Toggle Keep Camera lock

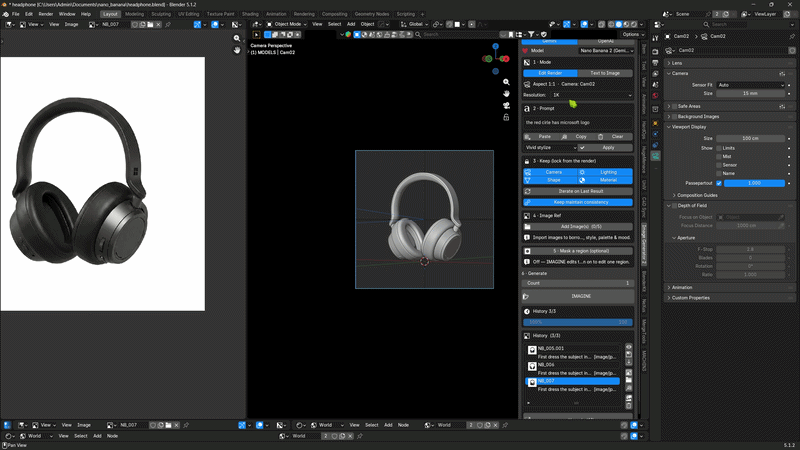click(550, 172)
